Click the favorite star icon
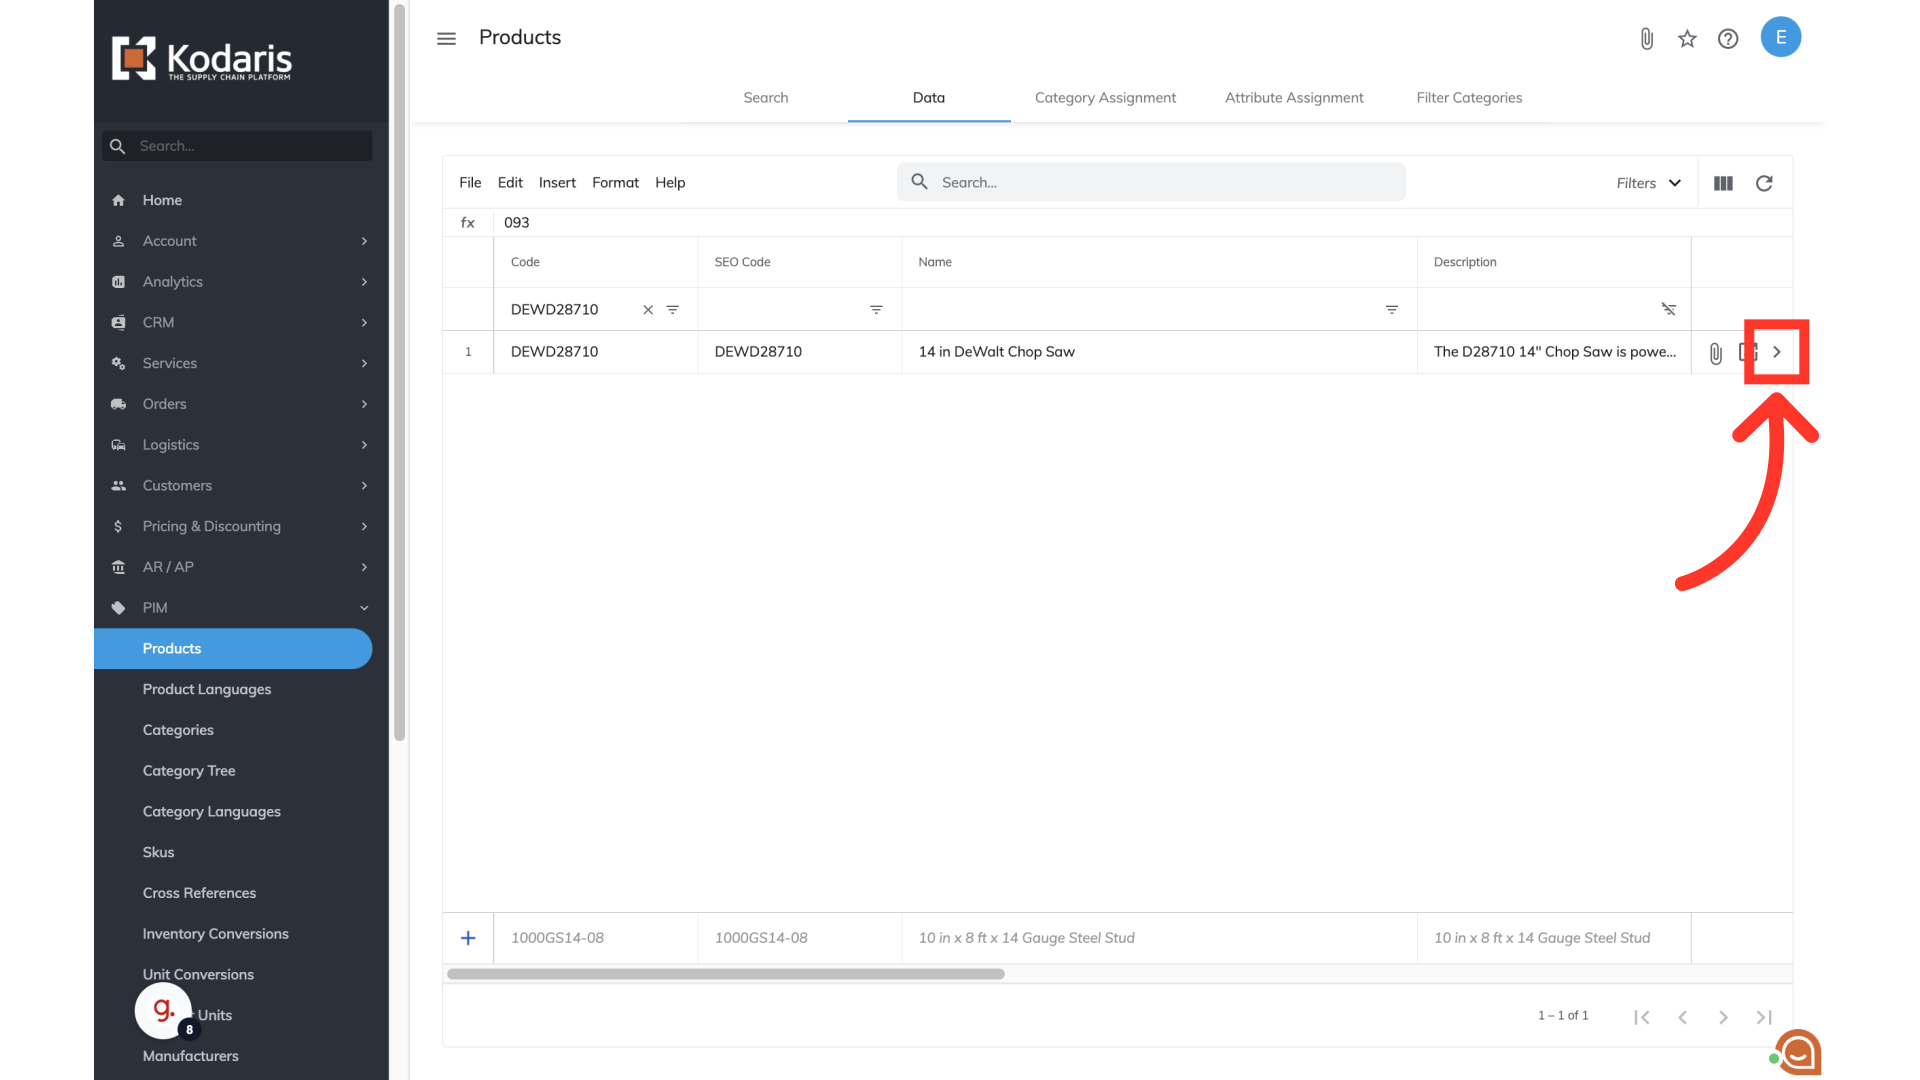1920x1080 pixels. coord(1687,38)
